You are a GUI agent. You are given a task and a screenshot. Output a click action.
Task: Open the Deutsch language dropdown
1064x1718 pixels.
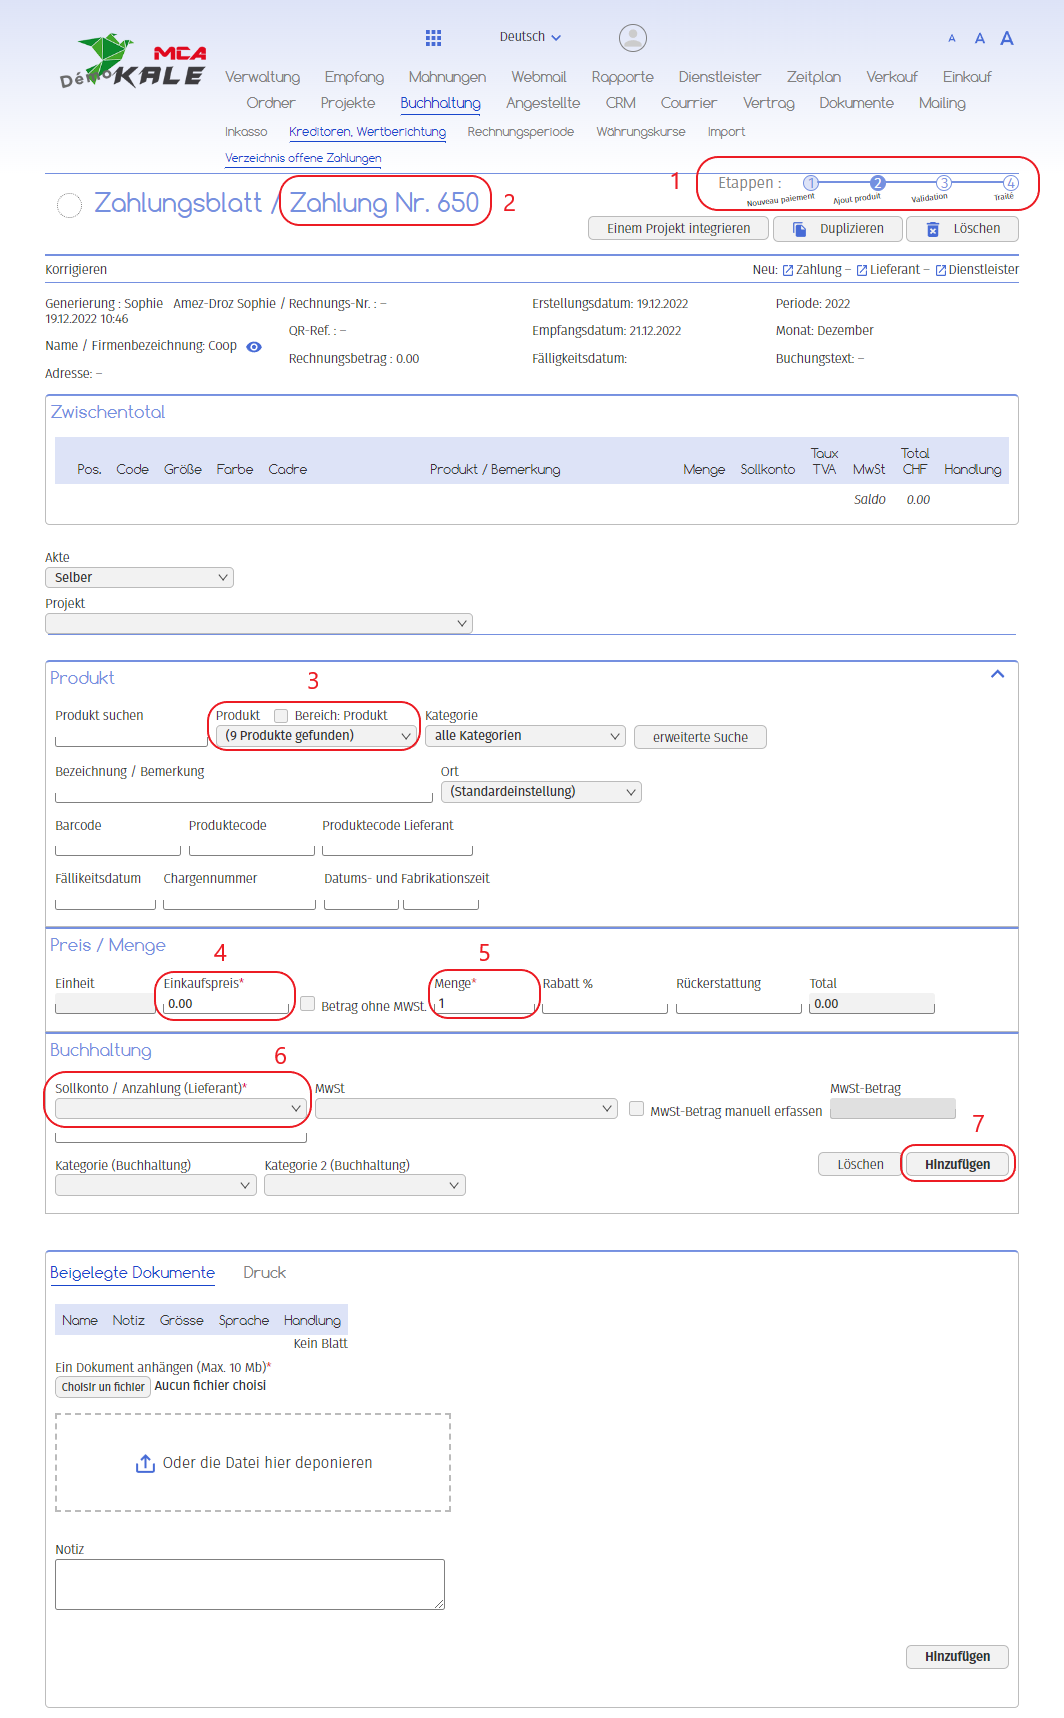[x=530, y=37]
